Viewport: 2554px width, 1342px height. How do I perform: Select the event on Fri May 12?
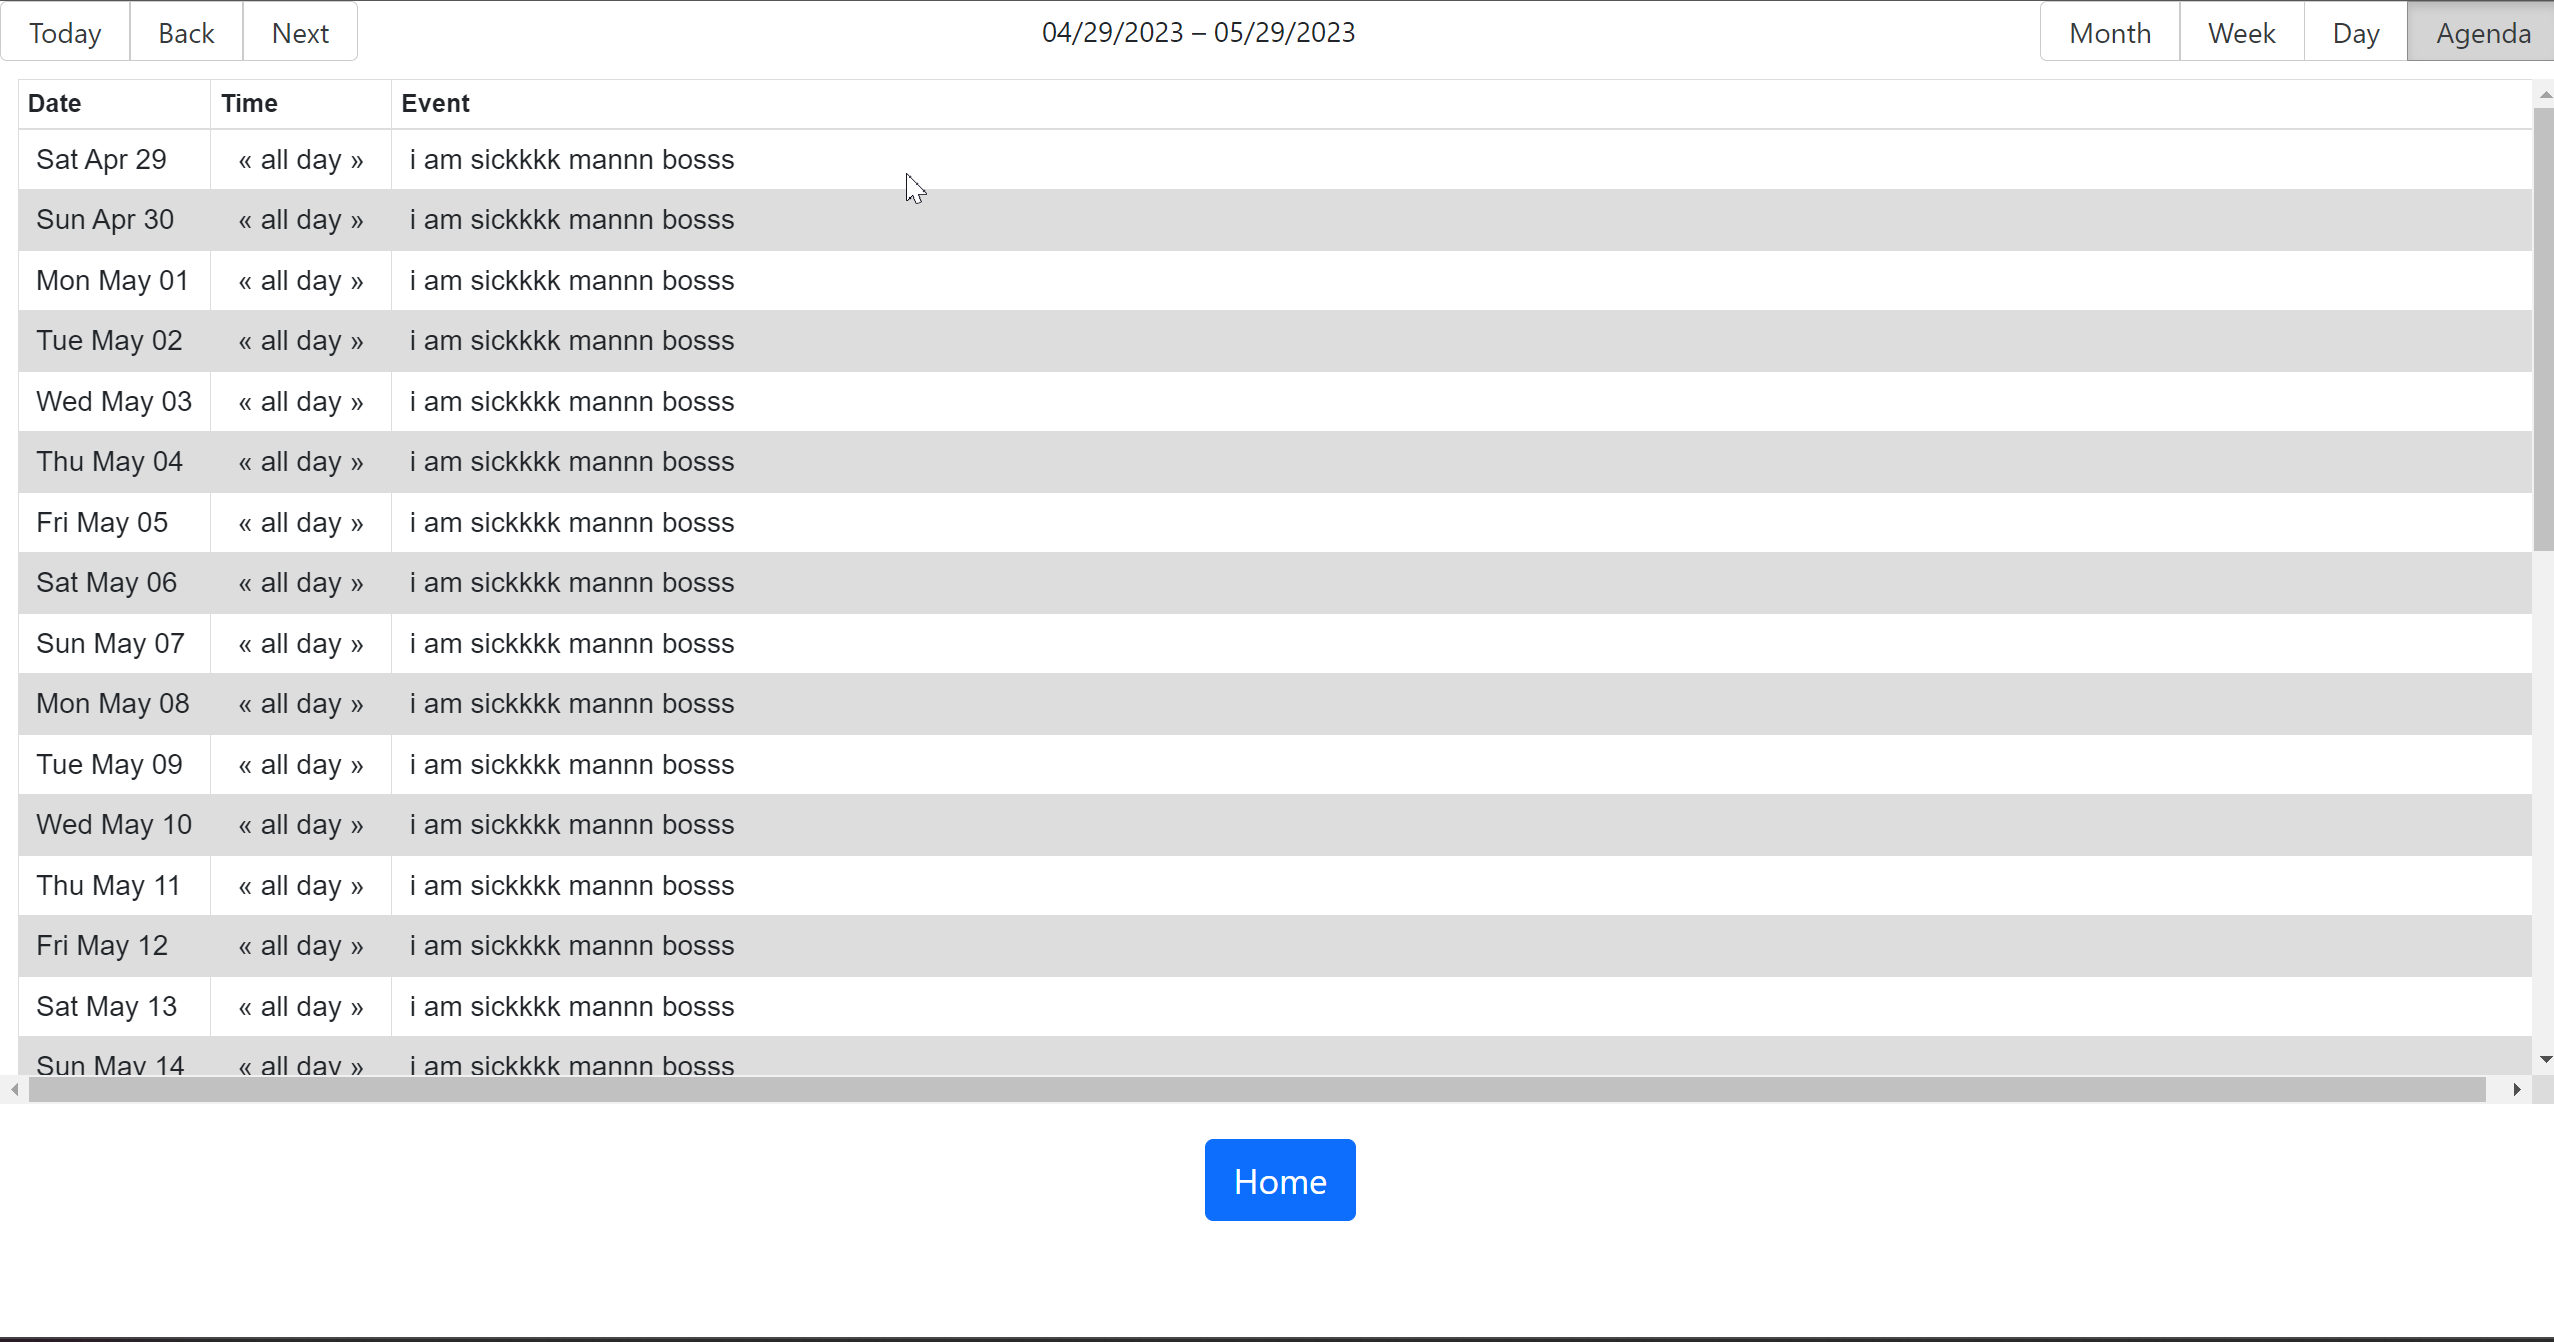pyautogui.click(x=570, y=945)
